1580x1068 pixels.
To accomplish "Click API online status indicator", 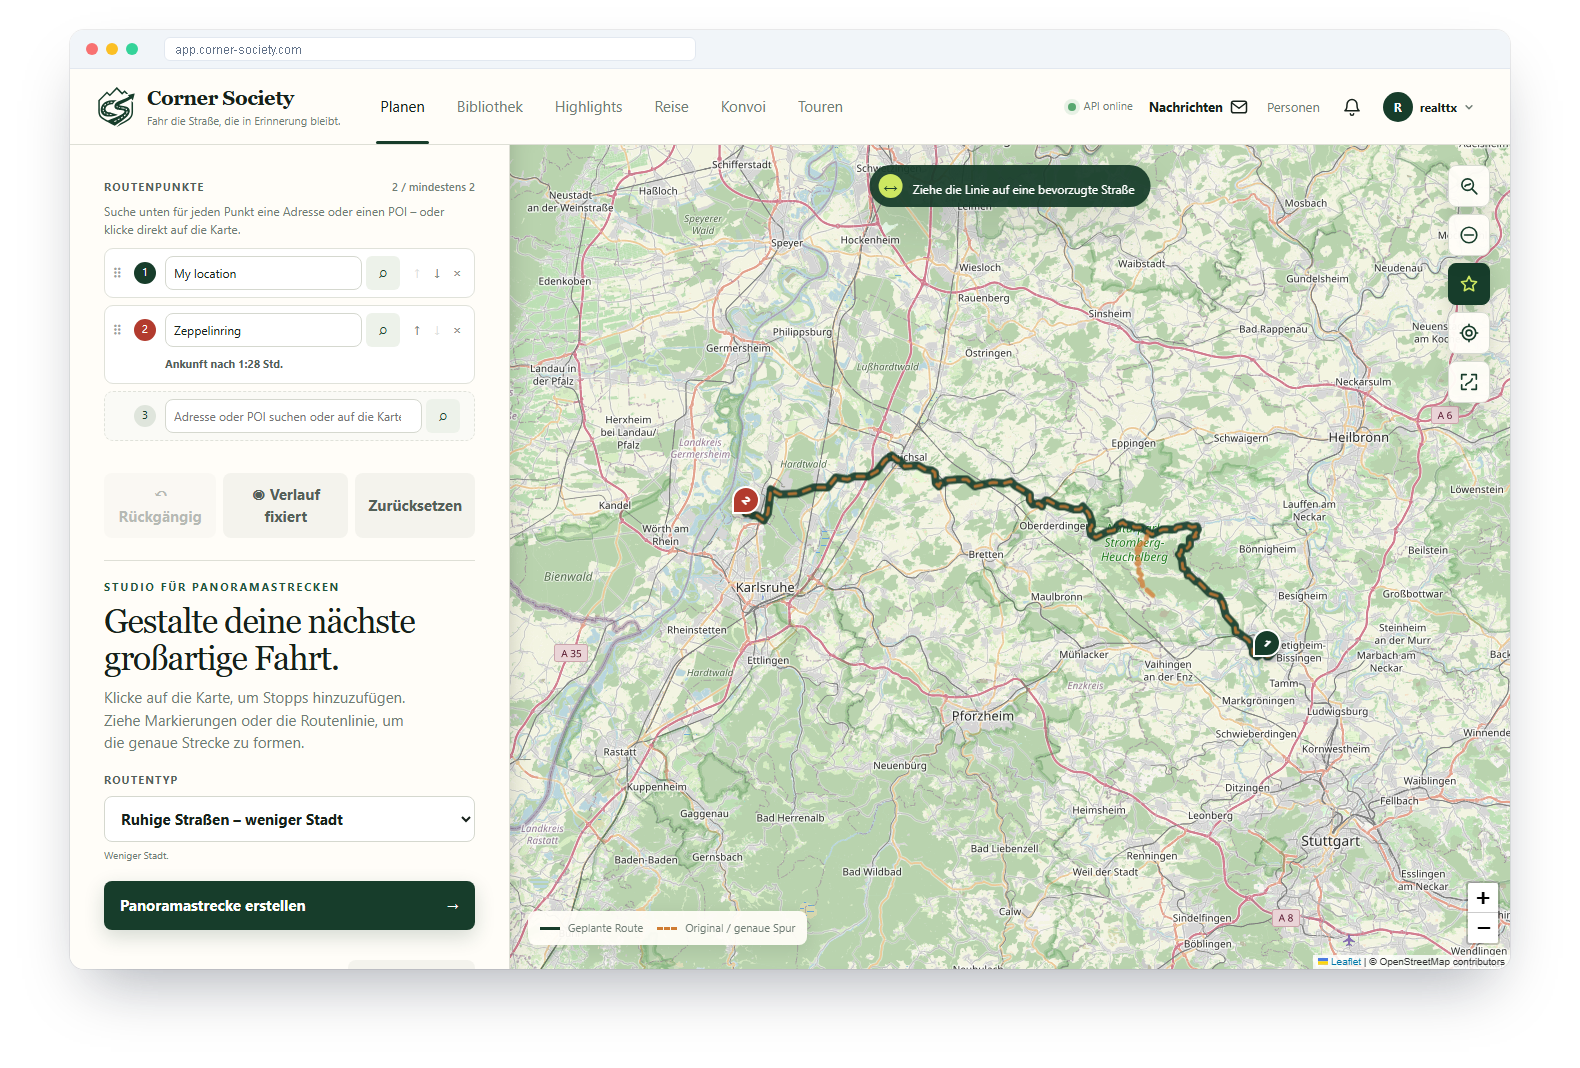I will [1099, 107].
